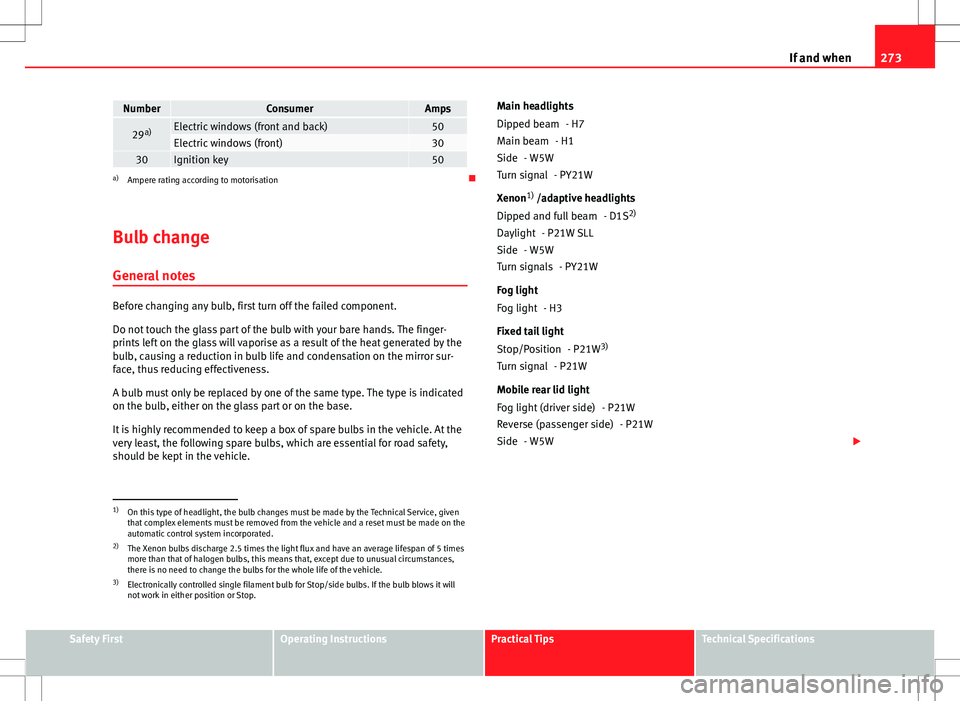The width and height of the screenshot is (960, 701).
Task: Open the Safety First section tab
Action: point(149,652)
